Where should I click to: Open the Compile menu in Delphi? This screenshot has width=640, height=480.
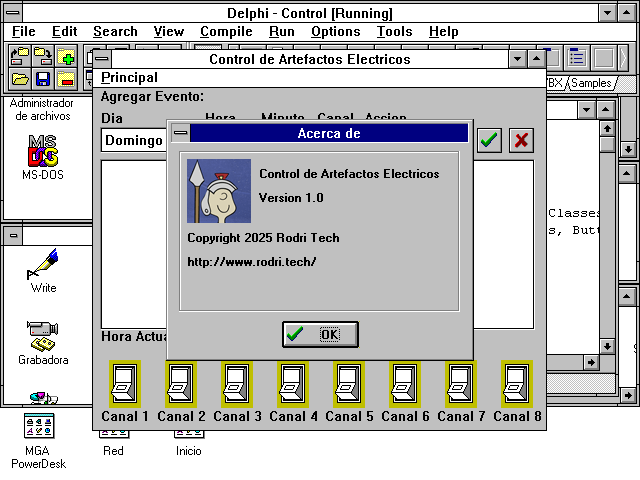pyautogui.click(x=226, y=32)
